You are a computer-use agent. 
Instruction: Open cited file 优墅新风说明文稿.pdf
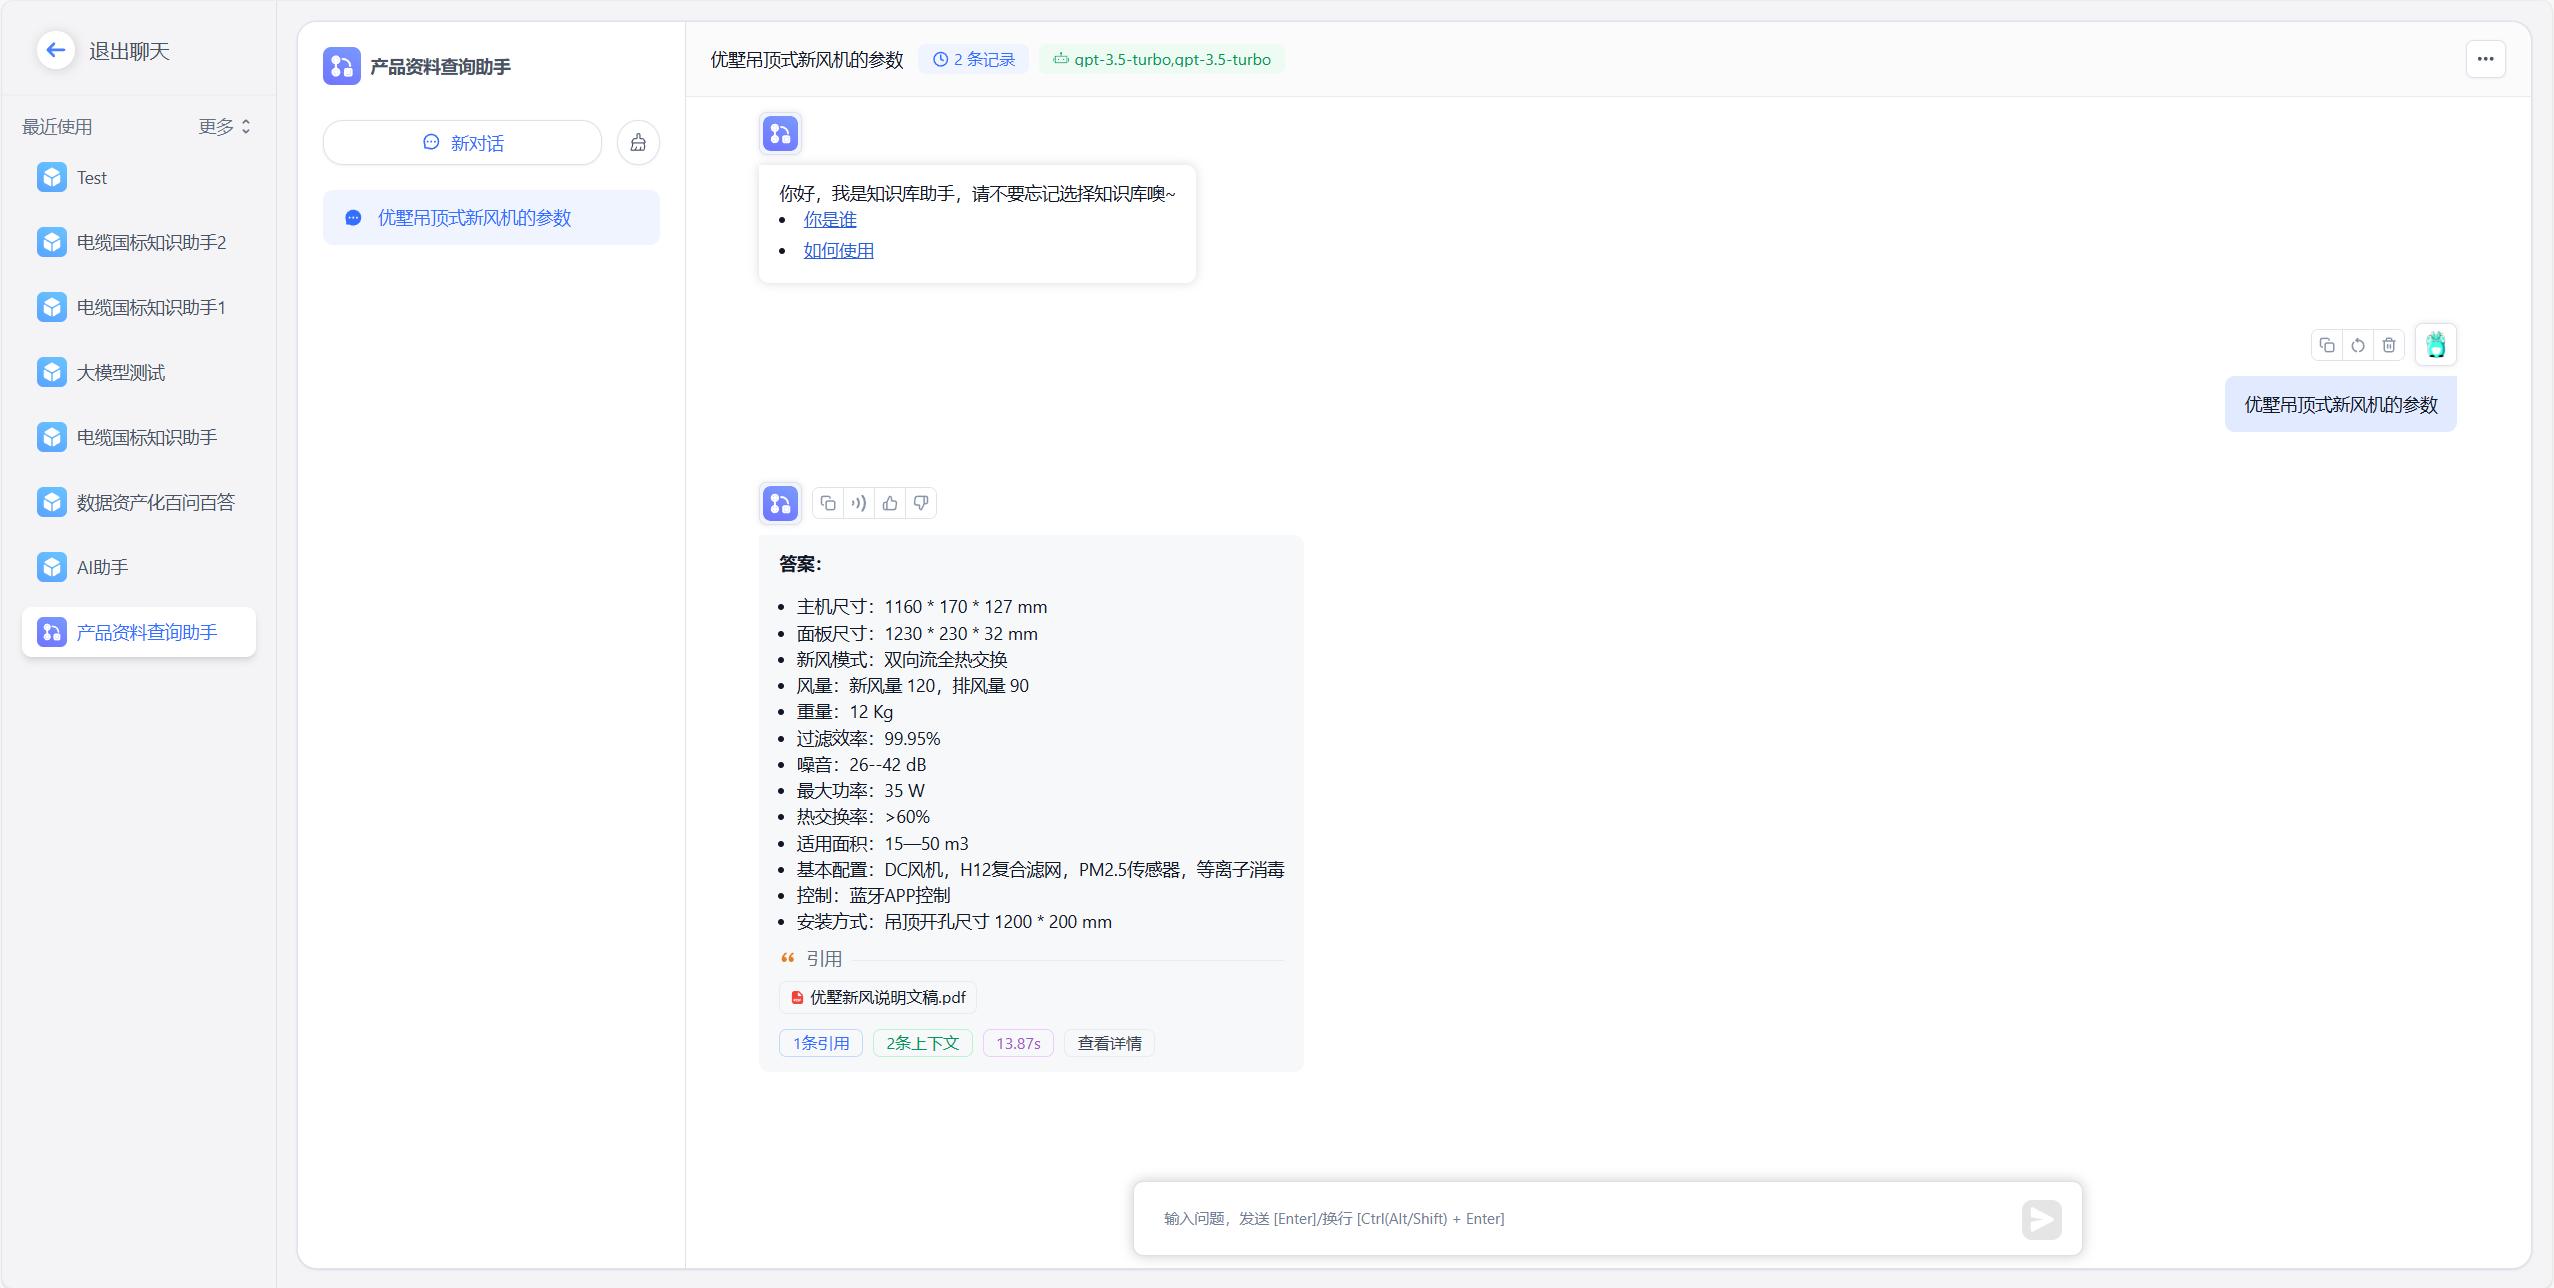click(x=878, y=997)
